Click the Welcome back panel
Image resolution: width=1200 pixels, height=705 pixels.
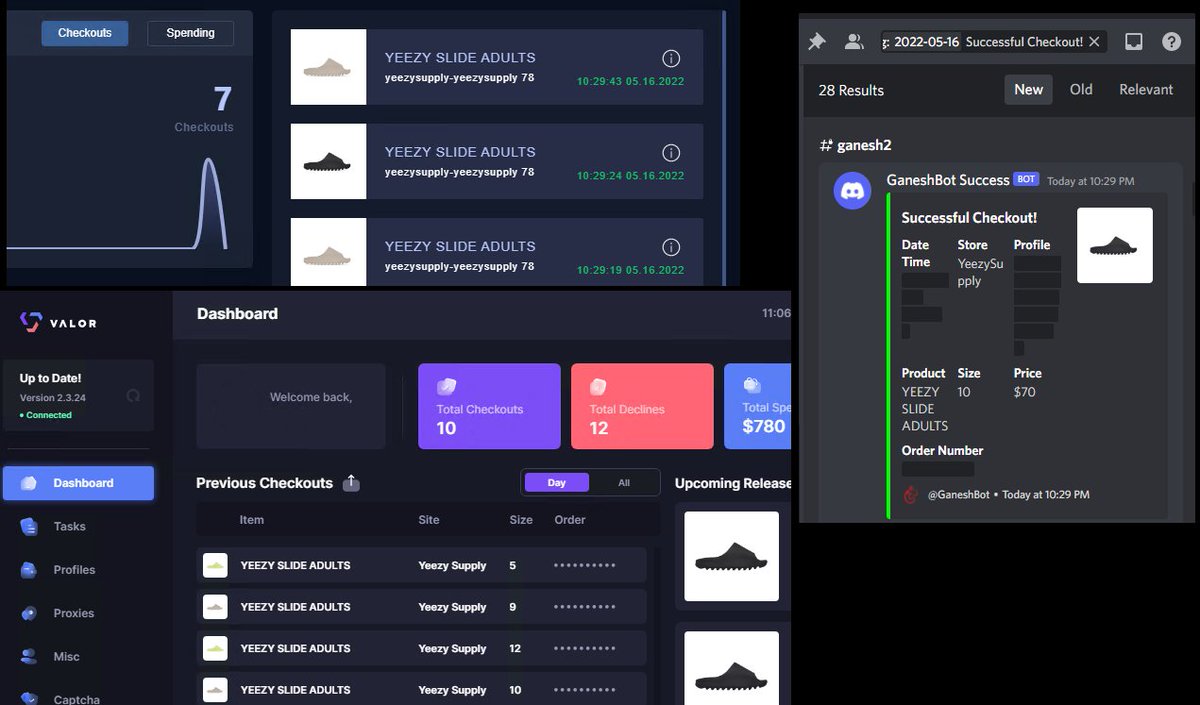click(290, 406)
